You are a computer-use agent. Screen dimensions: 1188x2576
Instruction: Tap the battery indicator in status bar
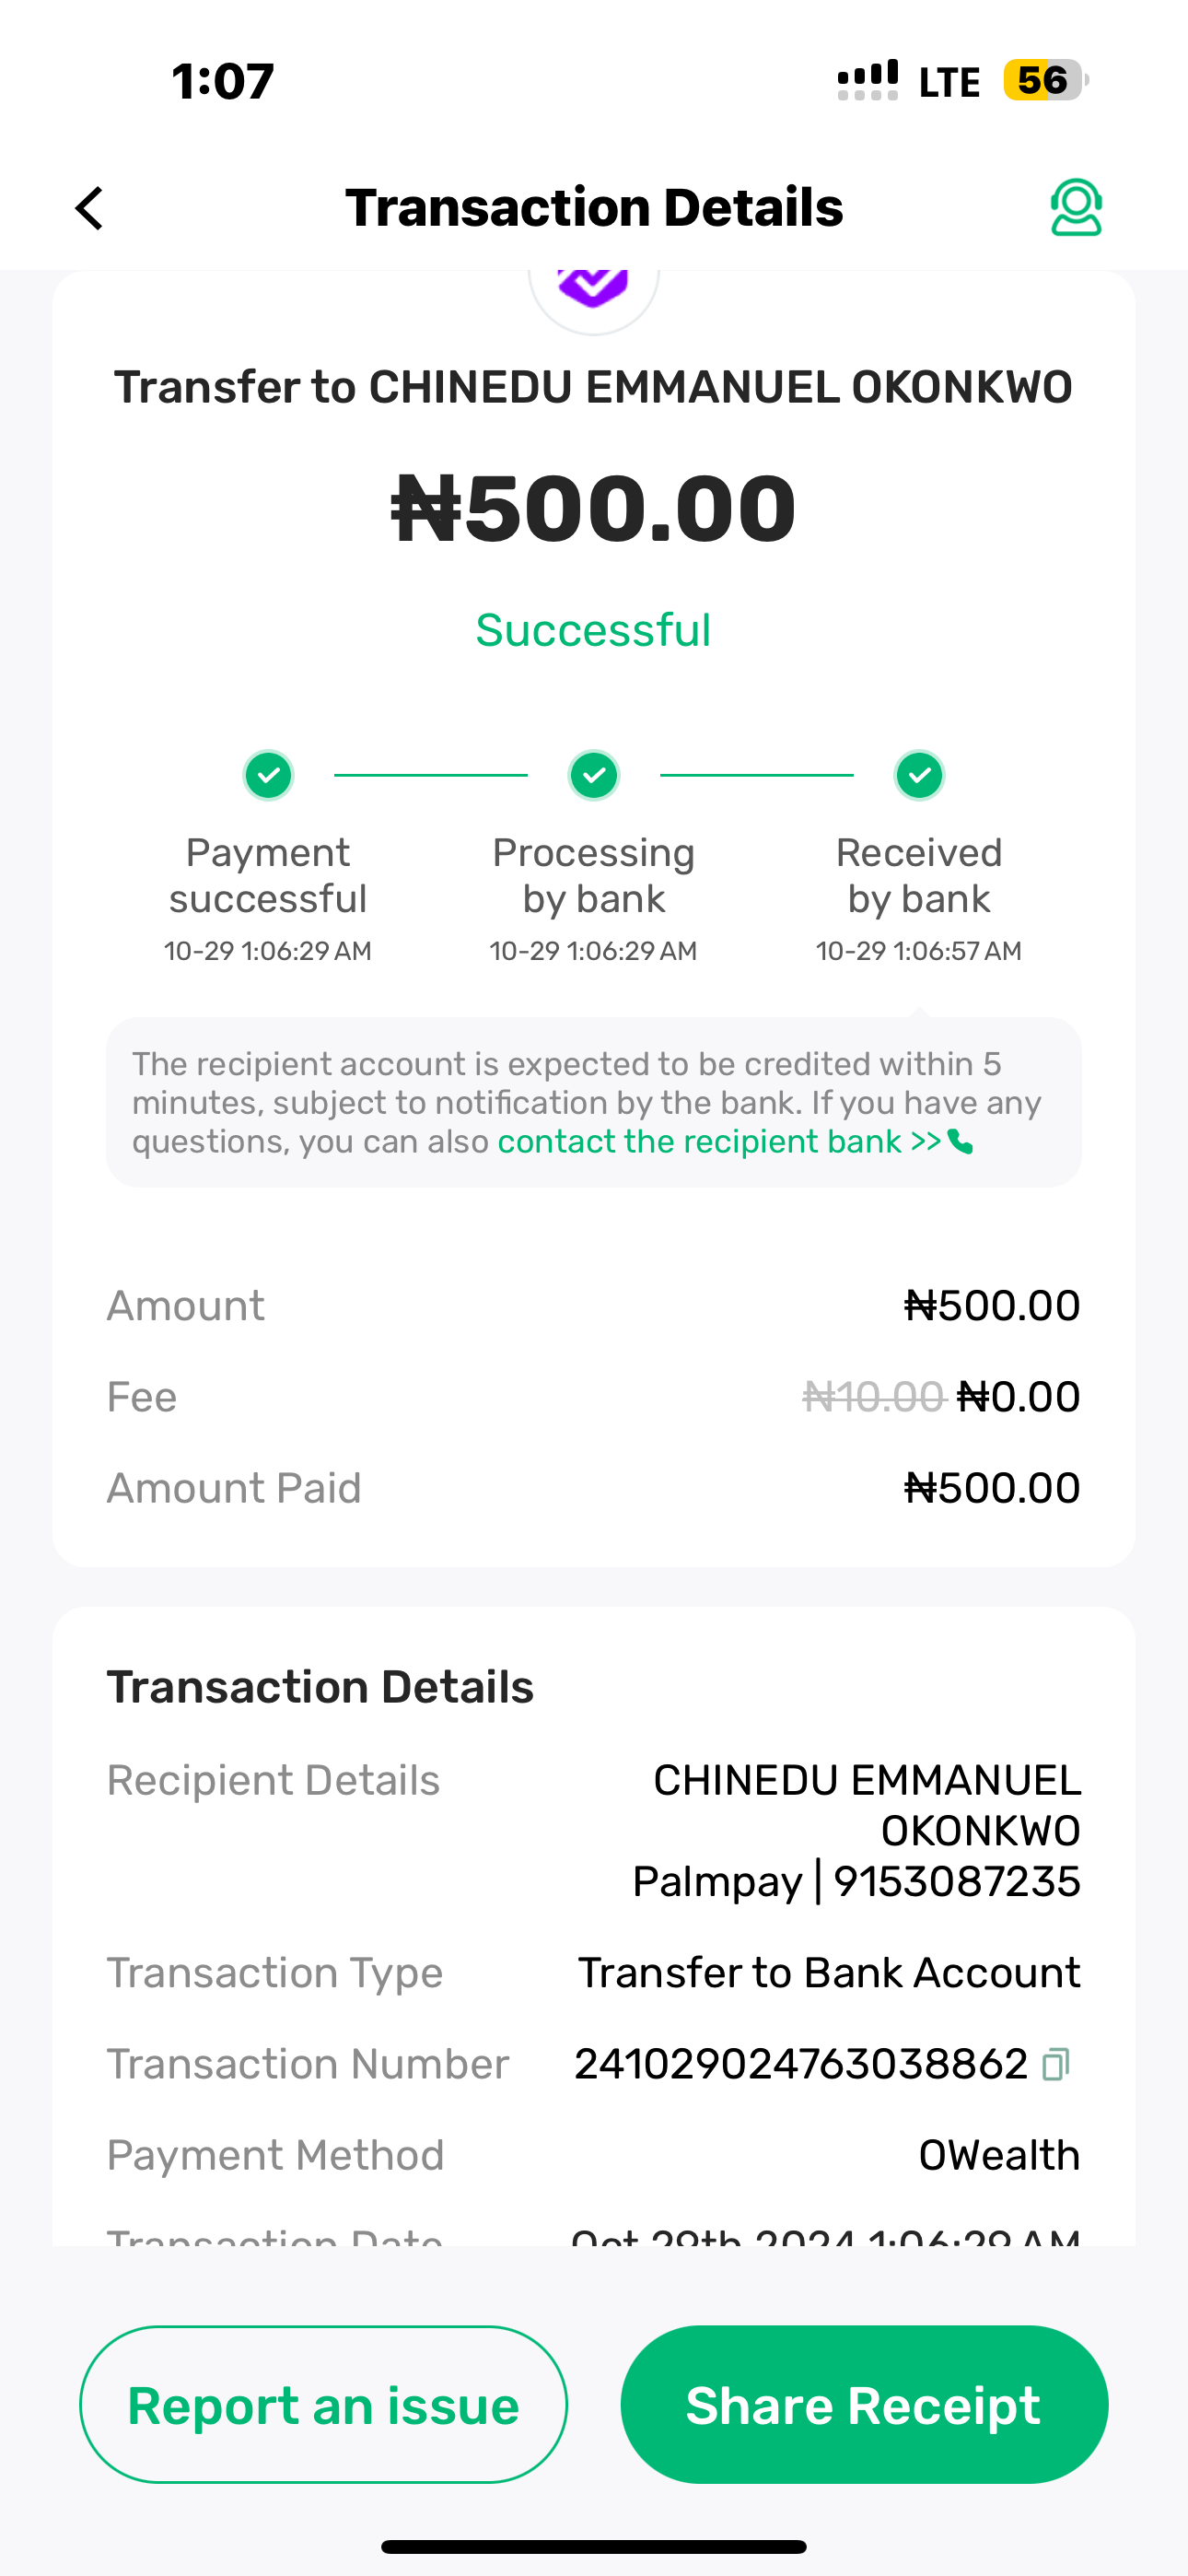tap(1045, 80)
